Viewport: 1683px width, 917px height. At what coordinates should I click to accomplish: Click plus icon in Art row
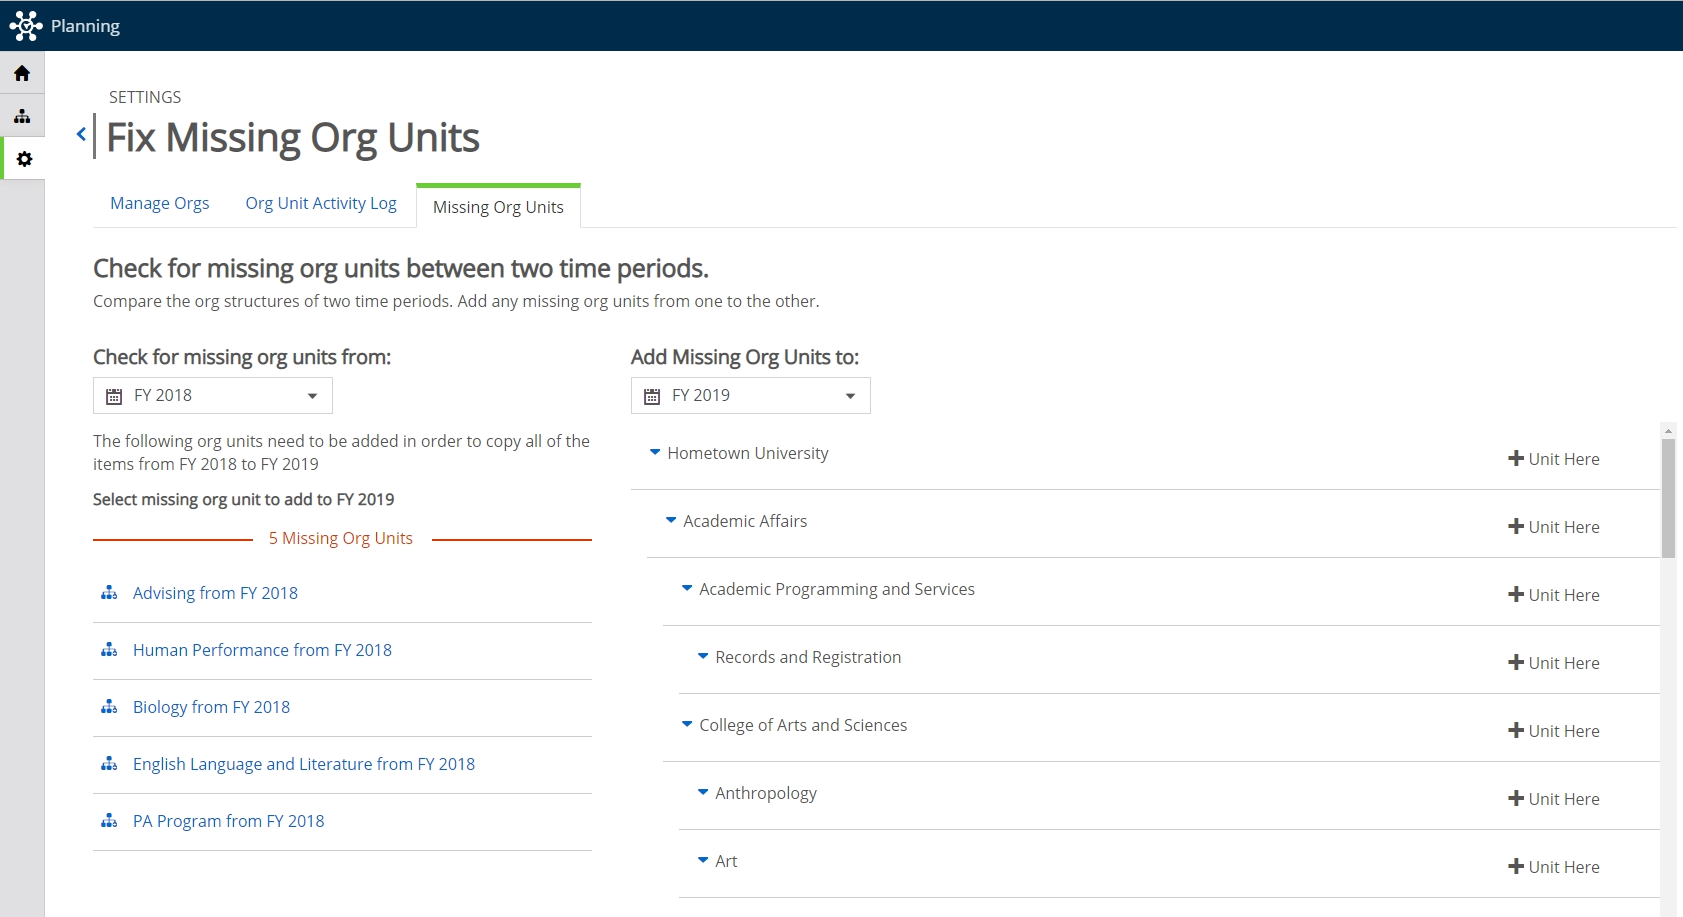[1516, 866]
